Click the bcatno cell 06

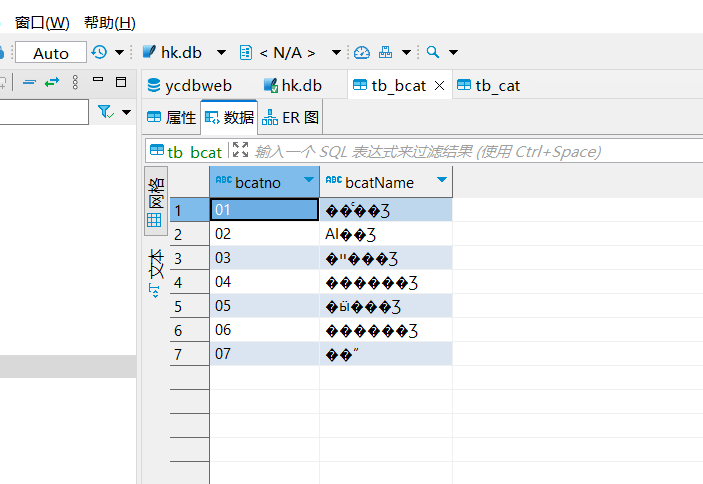pyautogui.click(x=265, y=330)
